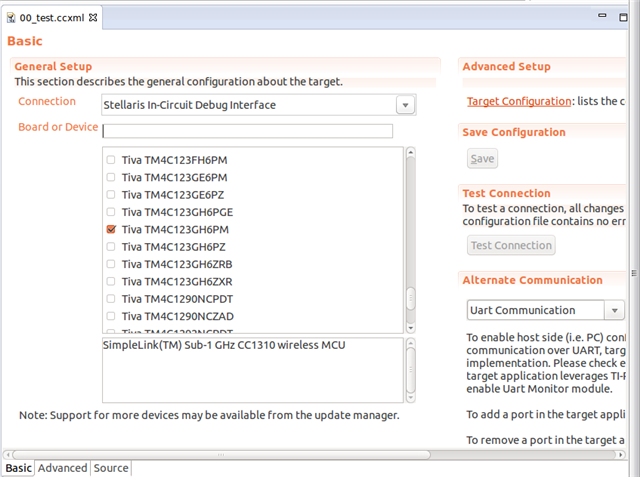The width and height of the screenshot is (640, 477).
Task: Click the Board or Device label
Action: pos(58,127)
